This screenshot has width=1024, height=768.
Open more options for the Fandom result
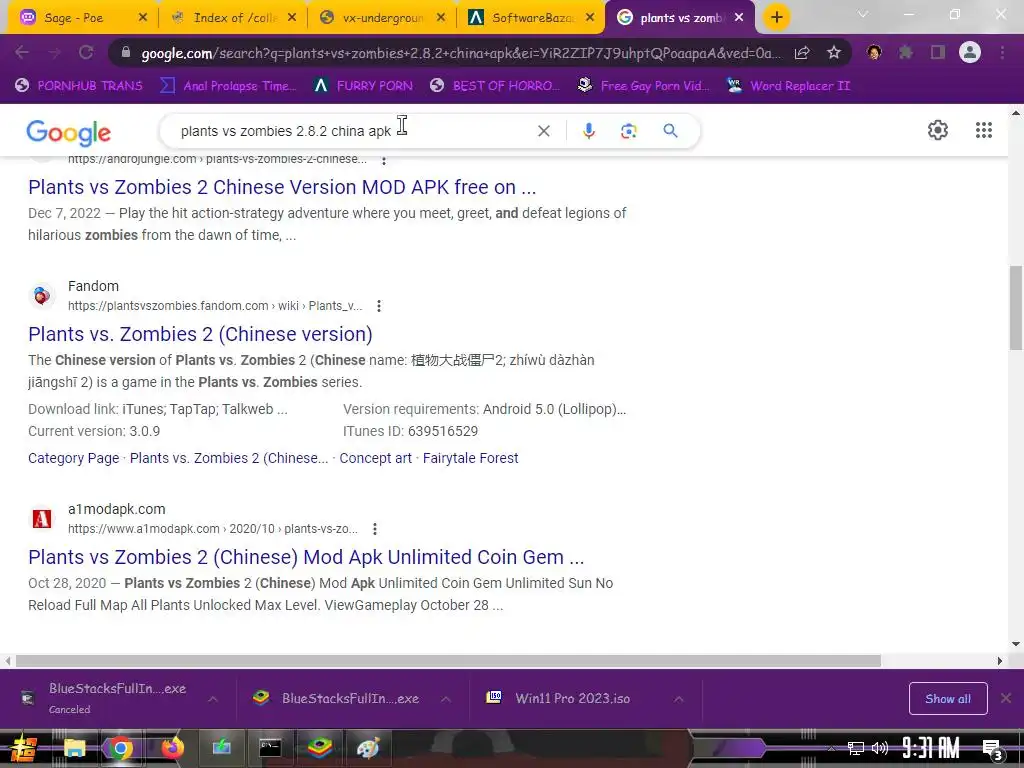point(379,306)
